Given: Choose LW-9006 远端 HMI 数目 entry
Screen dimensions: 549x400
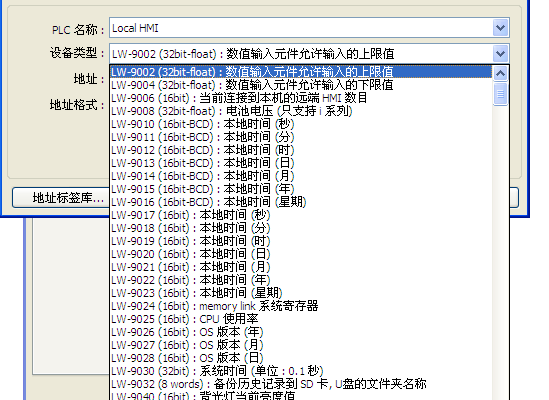Looking at the screenshot, I should coord(301,98).
